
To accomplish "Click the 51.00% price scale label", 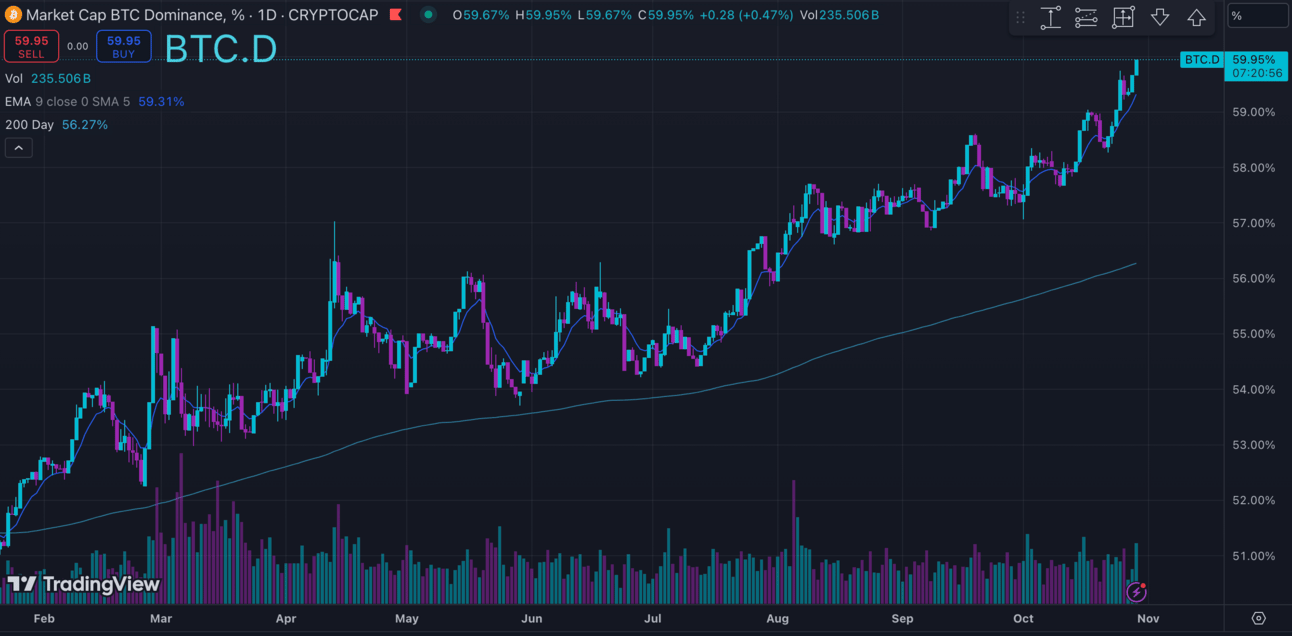I will [x=1253, y=556].
